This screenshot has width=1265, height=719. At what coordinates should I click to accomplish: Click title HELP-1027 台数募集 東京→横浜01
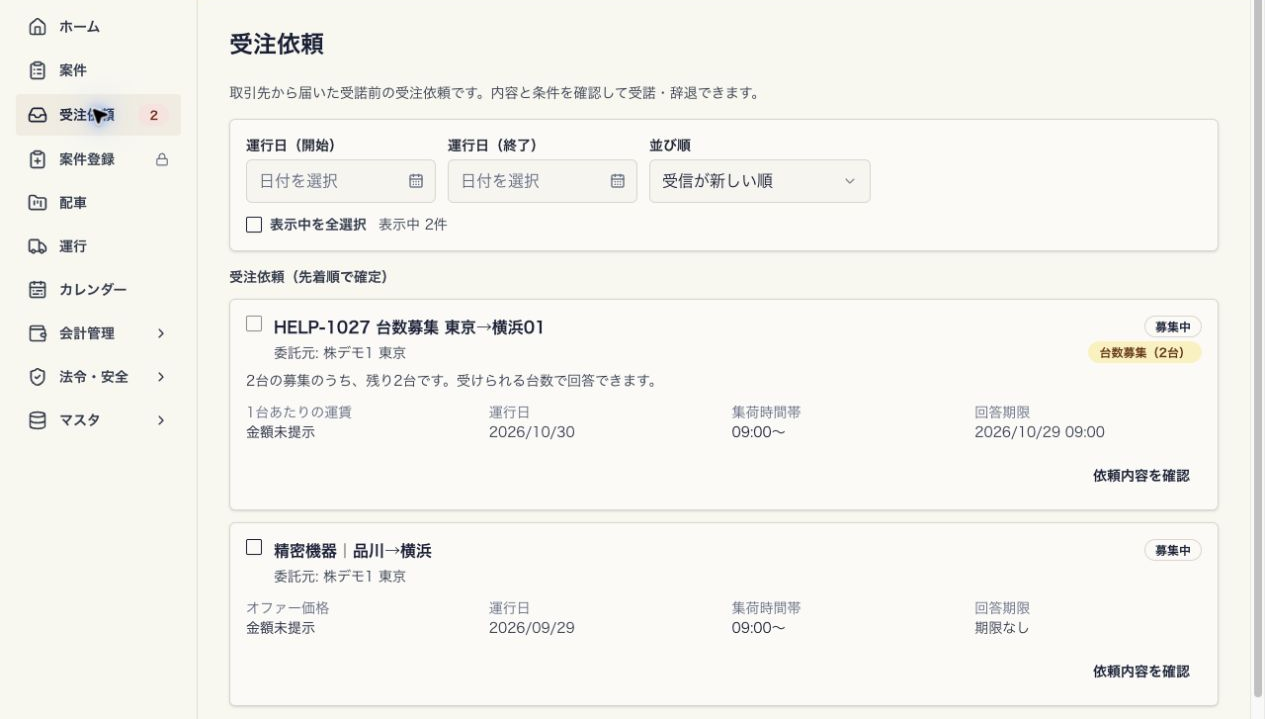[409, 327]
